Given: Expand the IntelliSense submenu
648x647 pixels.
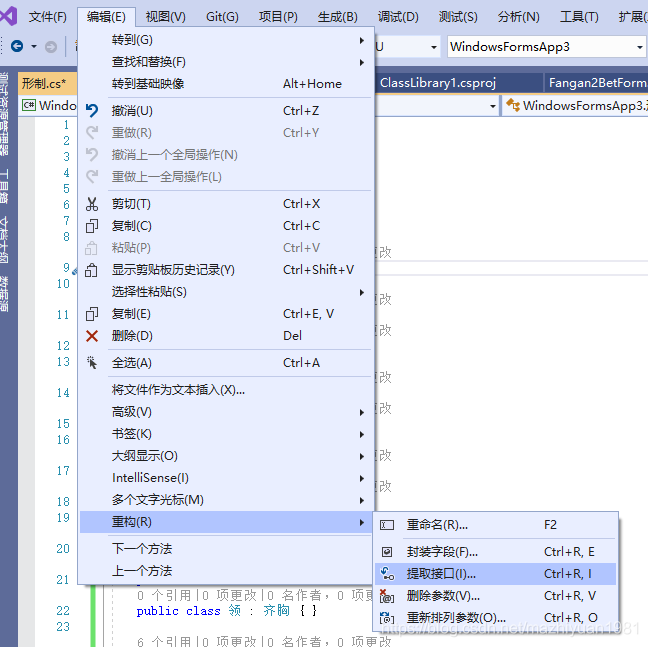Looking at the screenshot, I should (x=150, y=478).
